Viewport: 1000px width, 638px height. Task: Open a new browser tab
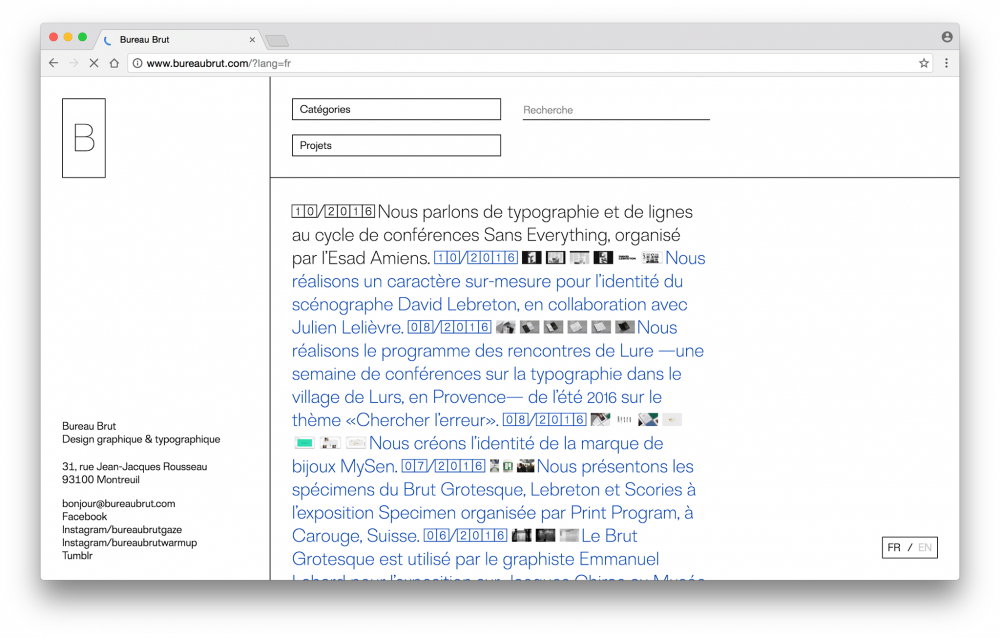(x=277, y=41)
